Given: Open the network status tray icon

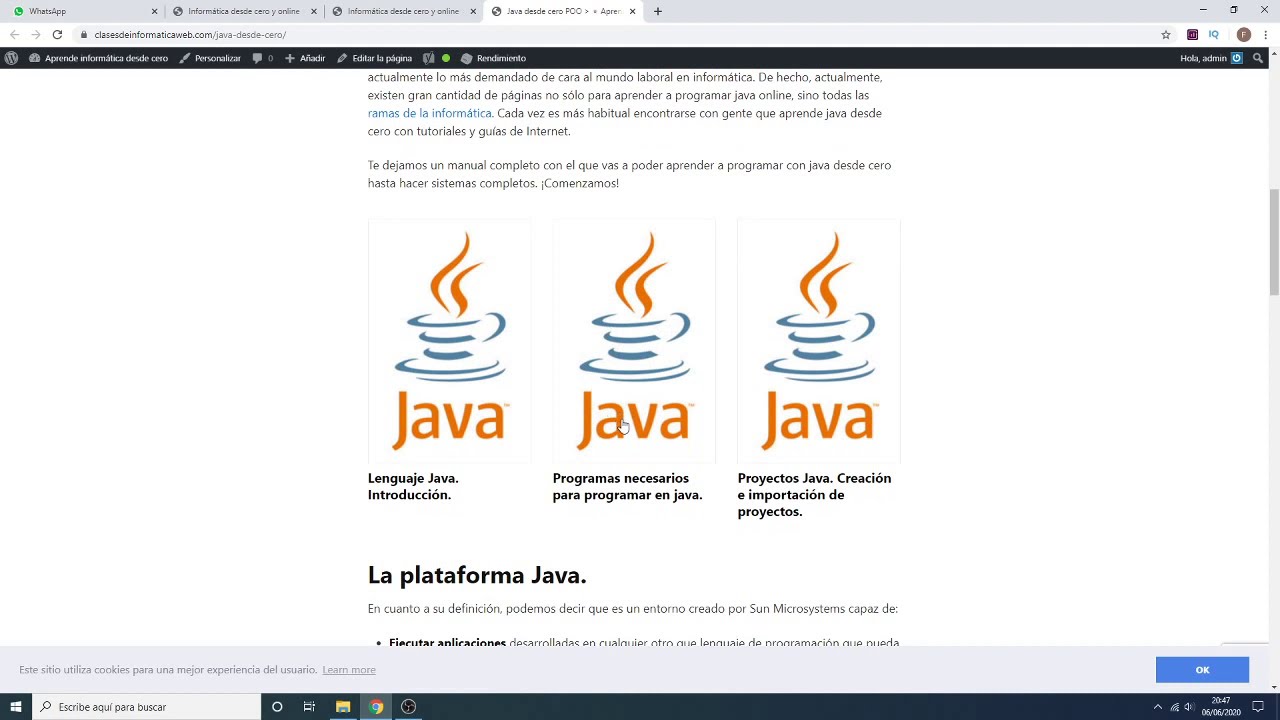Looking at the screenshot, I should (1175, 707).
